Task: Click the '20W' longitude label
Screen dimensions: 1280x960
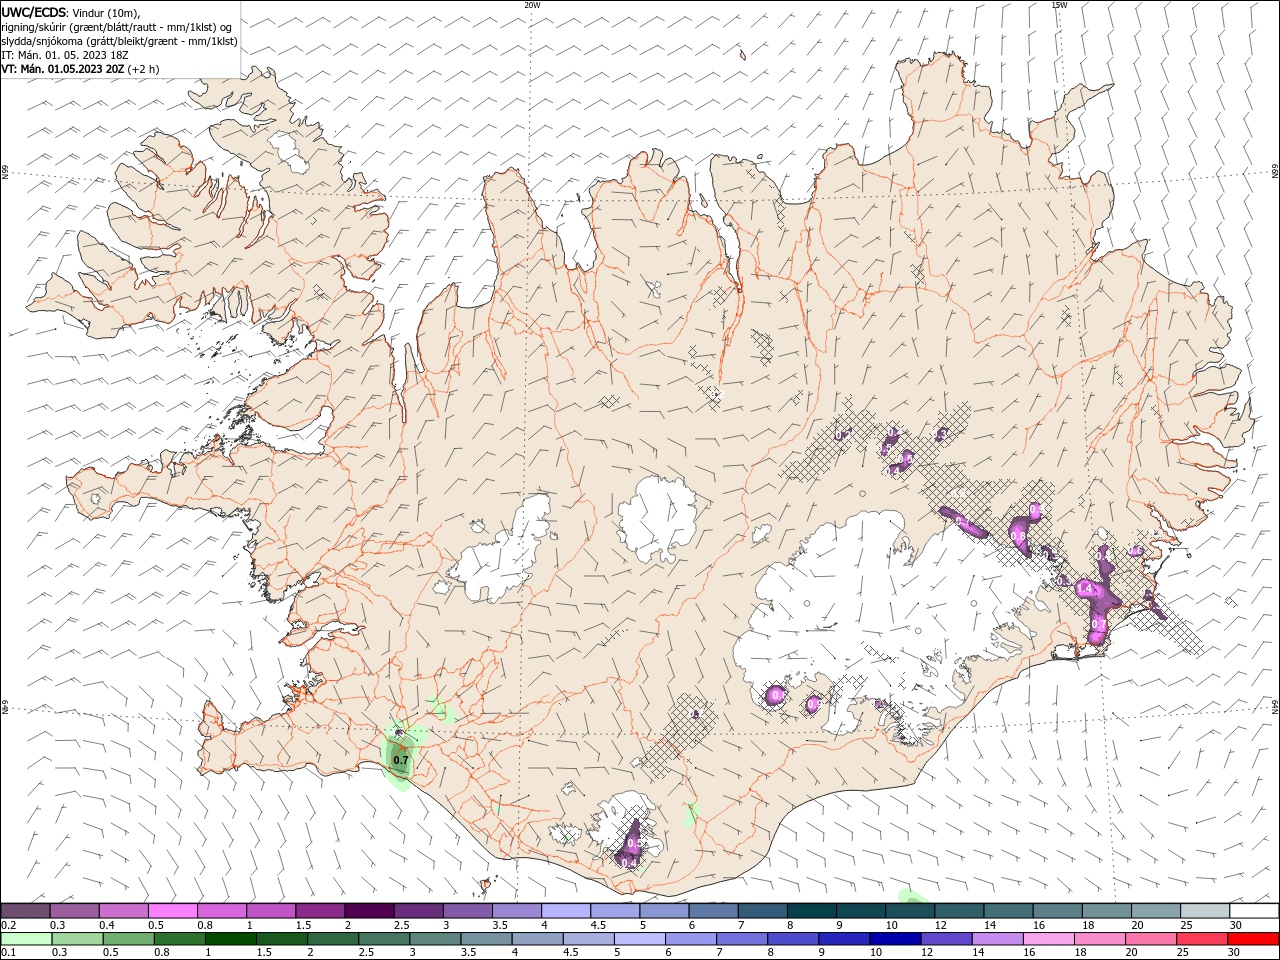Action: coord(532,5)
